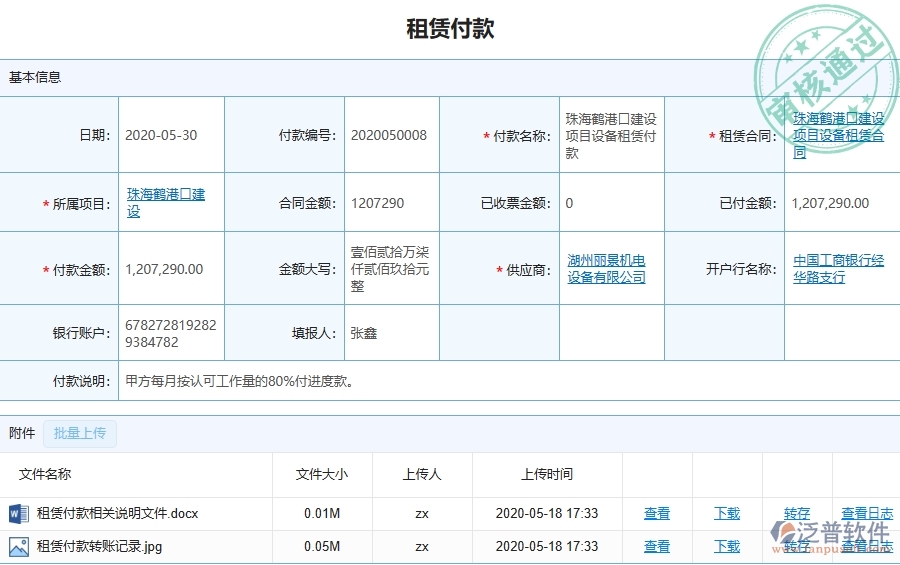900x565 pixels.
Task: View log for the docx file
Action: (x=866, y=514)
